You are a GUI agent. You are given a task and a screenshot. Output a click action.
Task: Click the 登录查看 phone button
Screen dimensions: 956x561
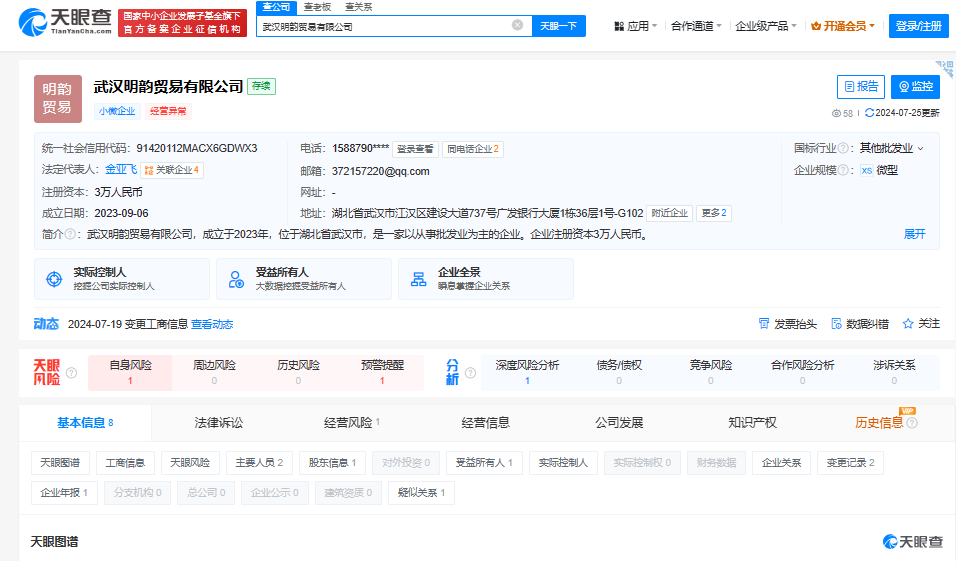pos(415,149)
